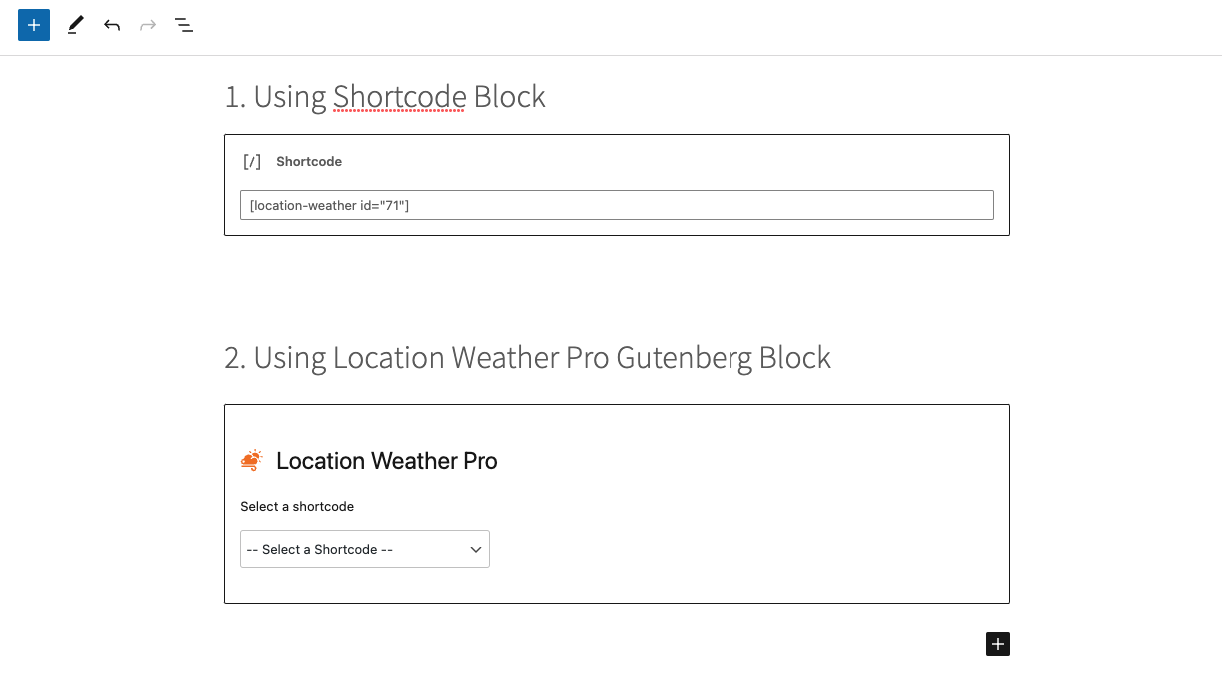Click the "Location Weather Pro" block title
Screen dimensions: 1222x694
386,461
